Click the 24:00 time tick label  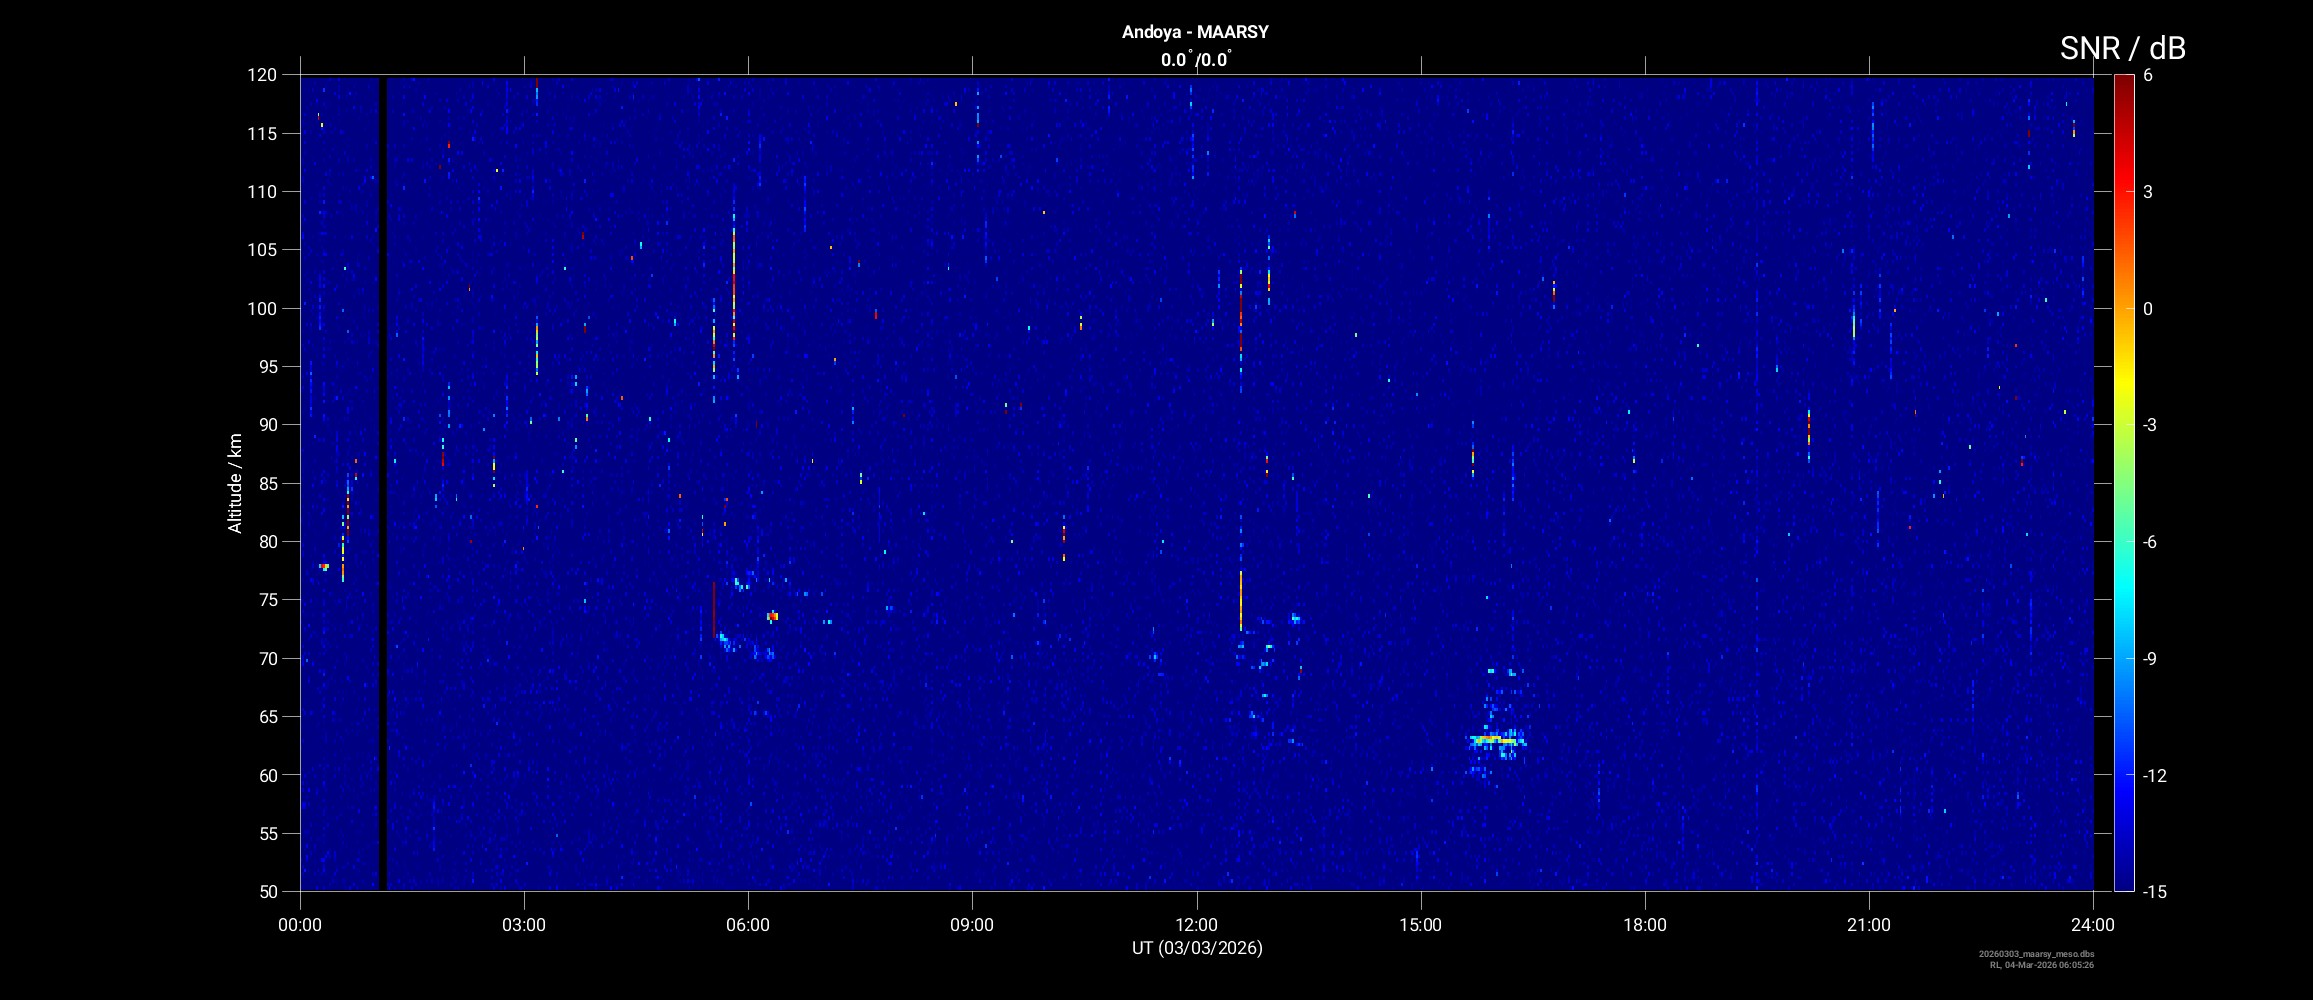2092,925
